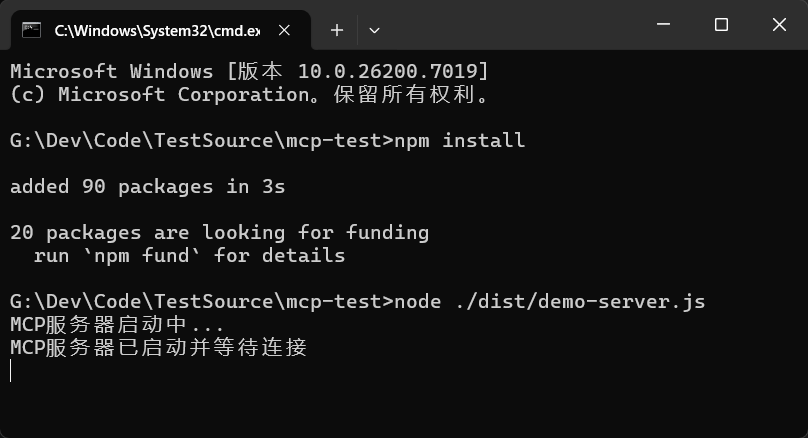The height and width of the screenshot is (438, 808).
Task: Expand the new tab profile dropdown chevron
Action: (x=374, y=30)
